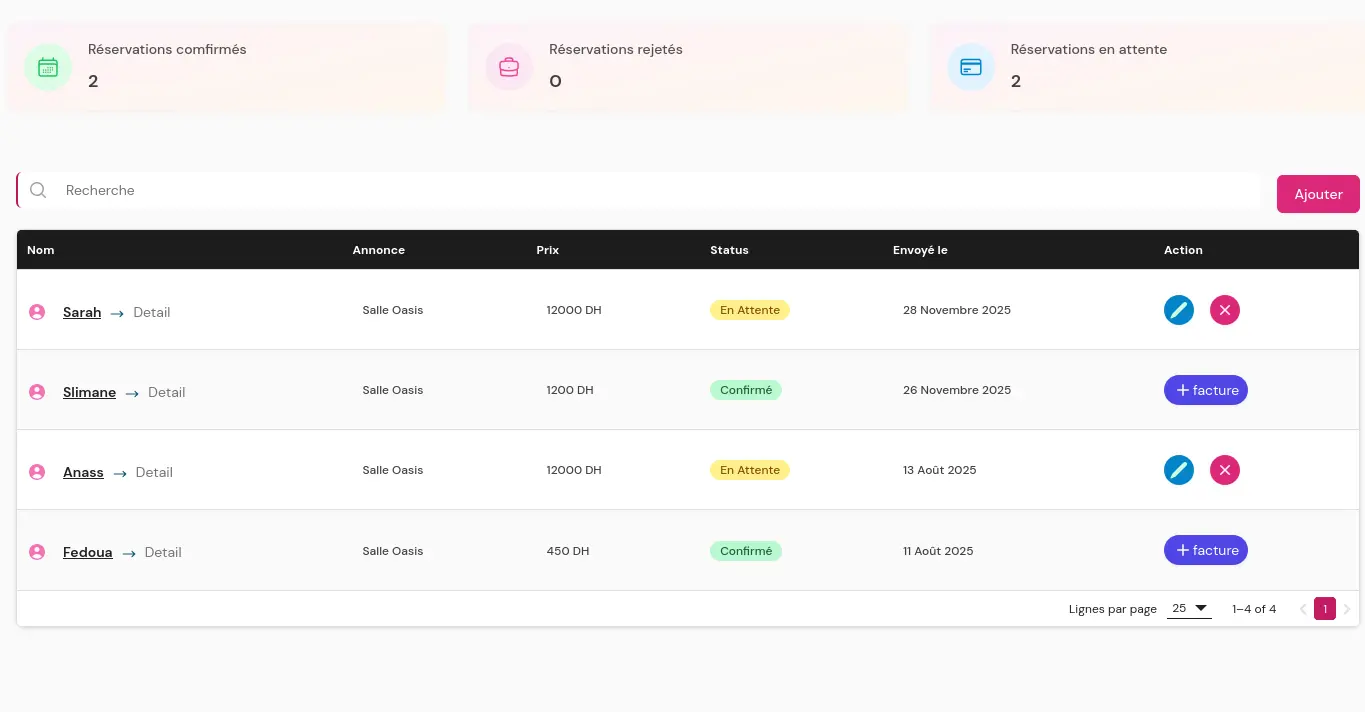Click Salle Oasis in Sarah's row
The image size is (1365, 712).
click(393, 310)
